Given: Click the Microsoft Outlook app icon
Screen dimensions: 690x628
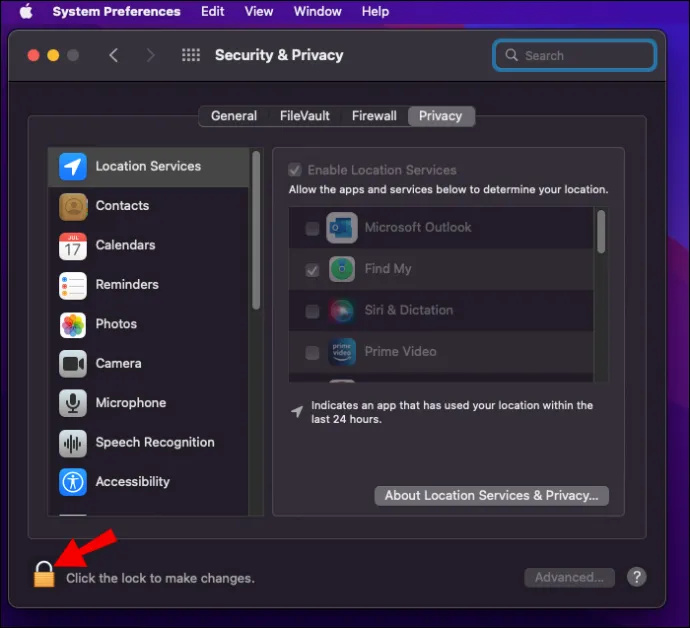Looking at the screenshot, I should coord(342,228).
